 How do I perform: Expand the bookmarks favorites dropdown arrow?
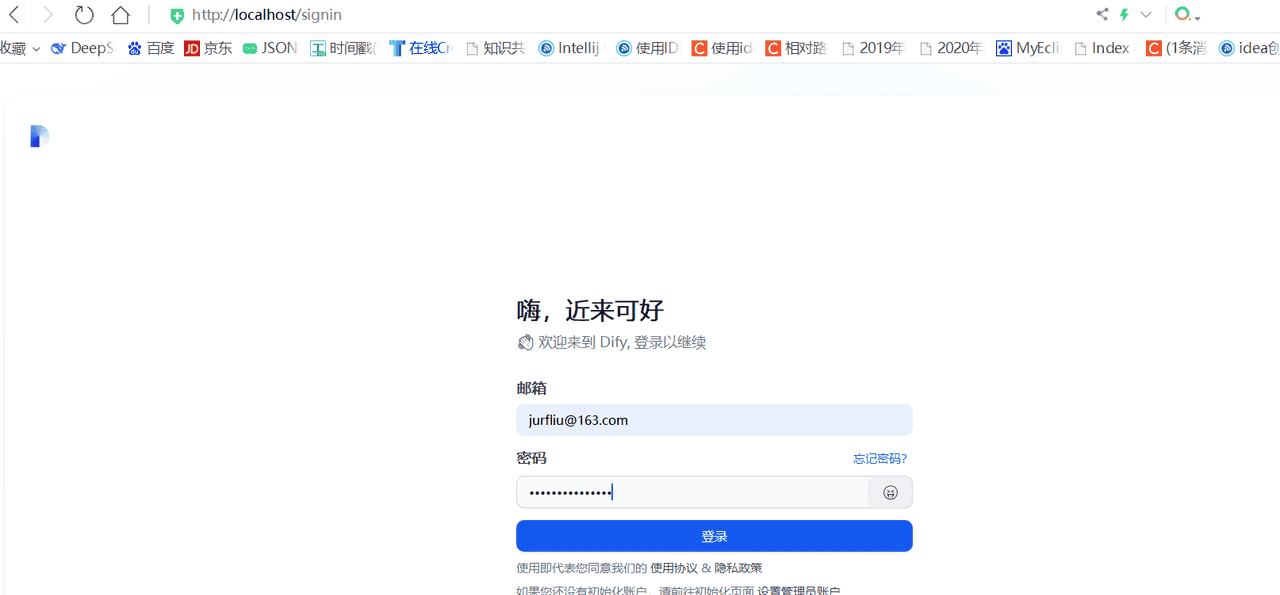coord(36,48)
